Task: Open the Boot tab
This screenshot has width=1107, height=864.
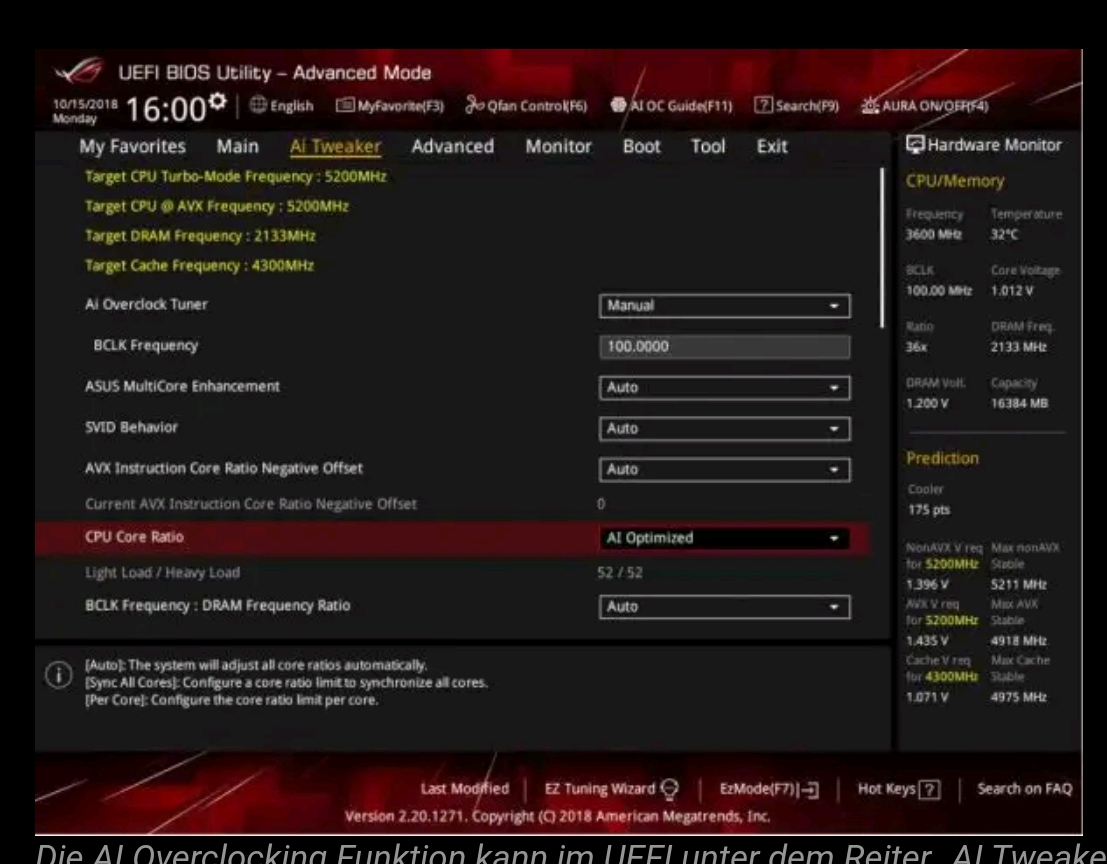Action: [641, 146]
